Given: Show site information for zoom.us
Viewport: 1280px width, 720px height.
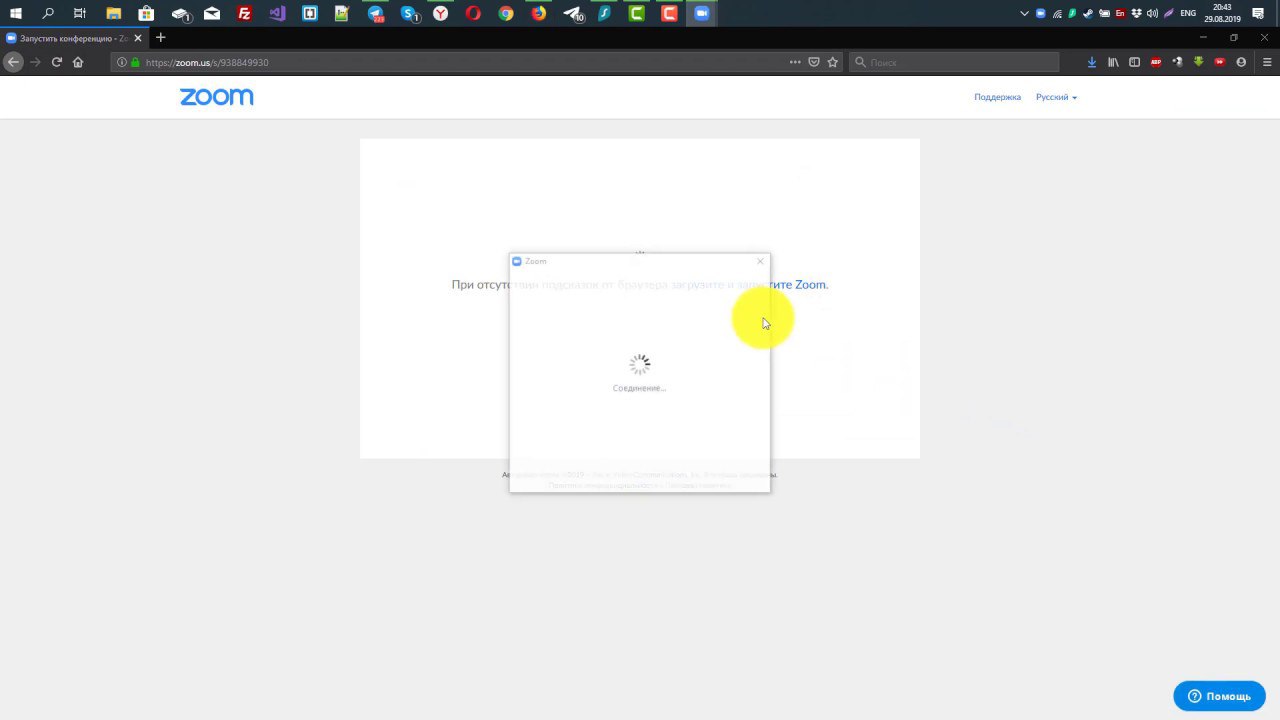Looking at the screenshot, I should tap(123, 62).
